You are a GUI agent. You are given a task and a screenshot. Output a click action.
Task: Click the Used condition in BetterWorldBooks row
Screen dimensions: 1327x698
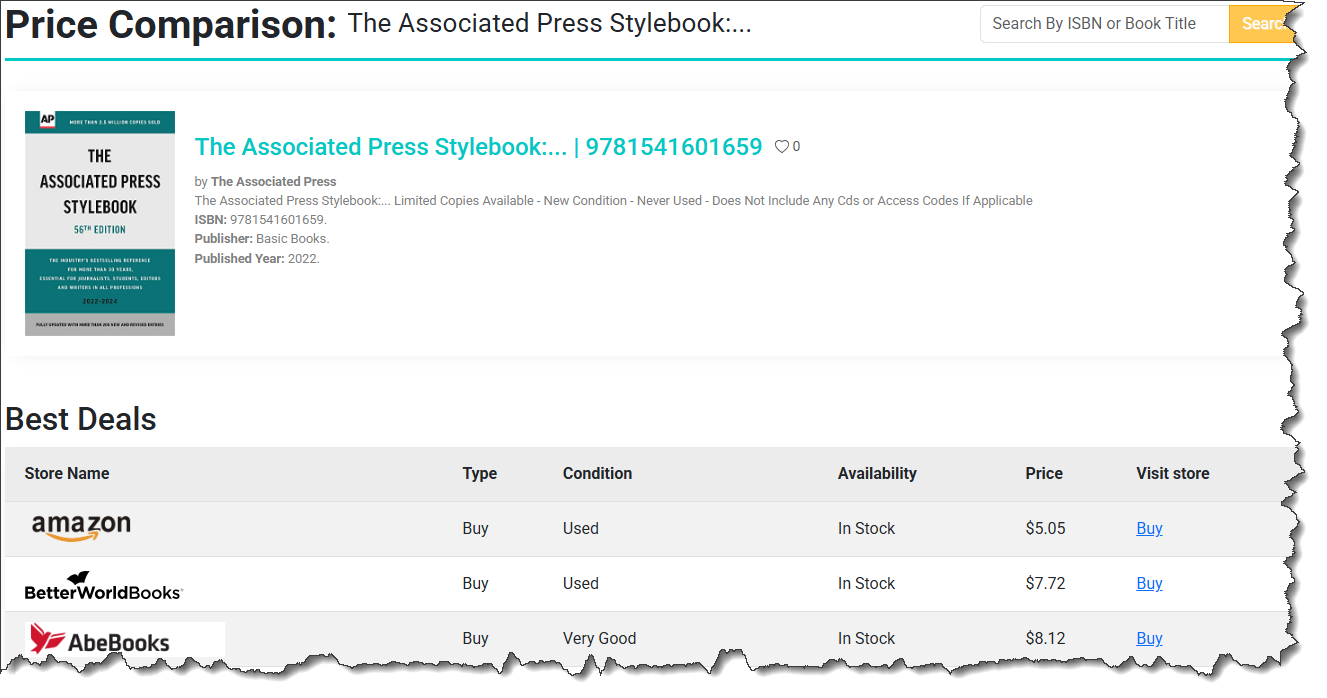pos(581,583)
